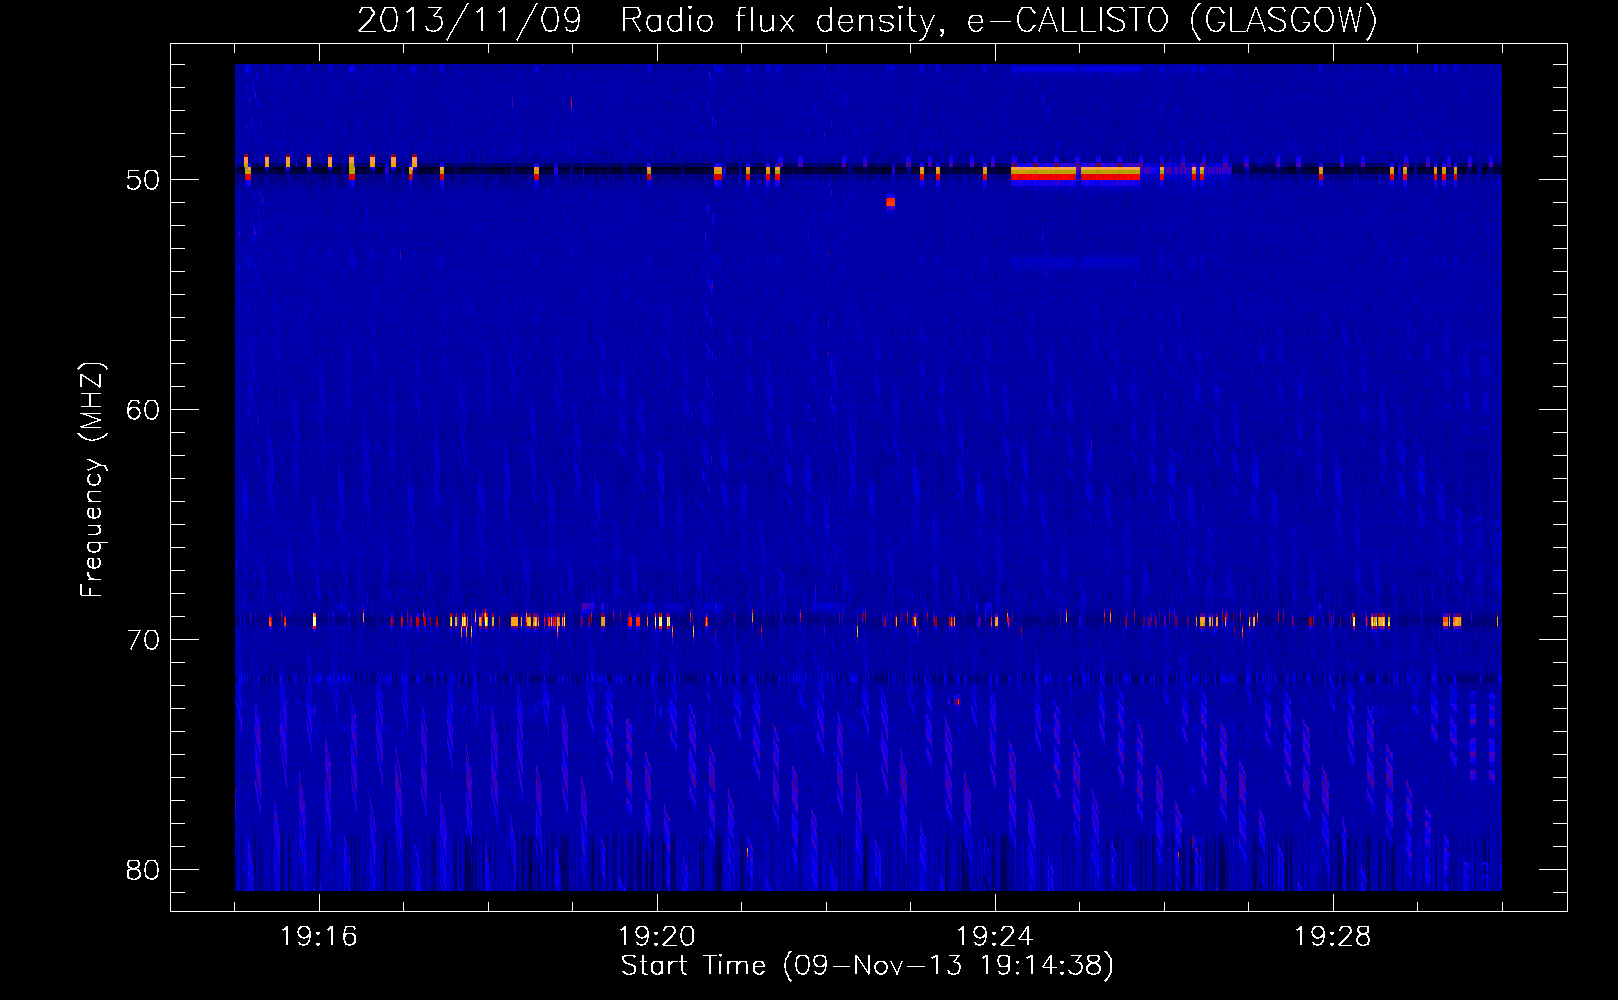The image size is (1618, 1000).
Task: Click the isolated red dot below 50 MHz
Action: (x=890, y=202)
